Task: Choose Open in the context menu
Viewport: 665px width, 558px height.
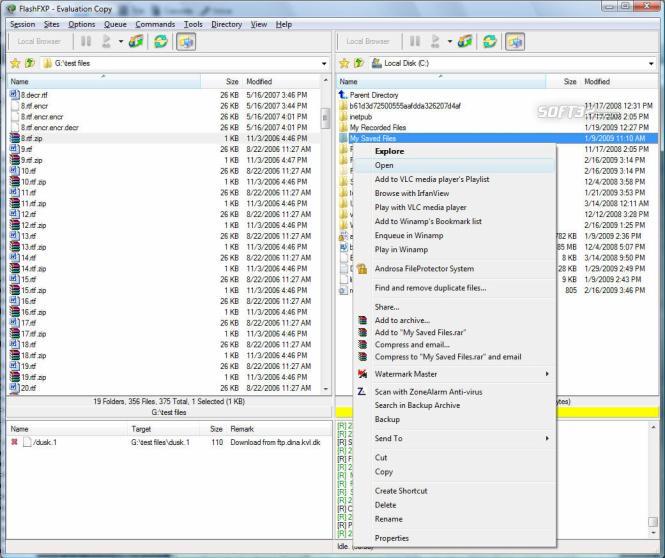Action: [454, 165]
